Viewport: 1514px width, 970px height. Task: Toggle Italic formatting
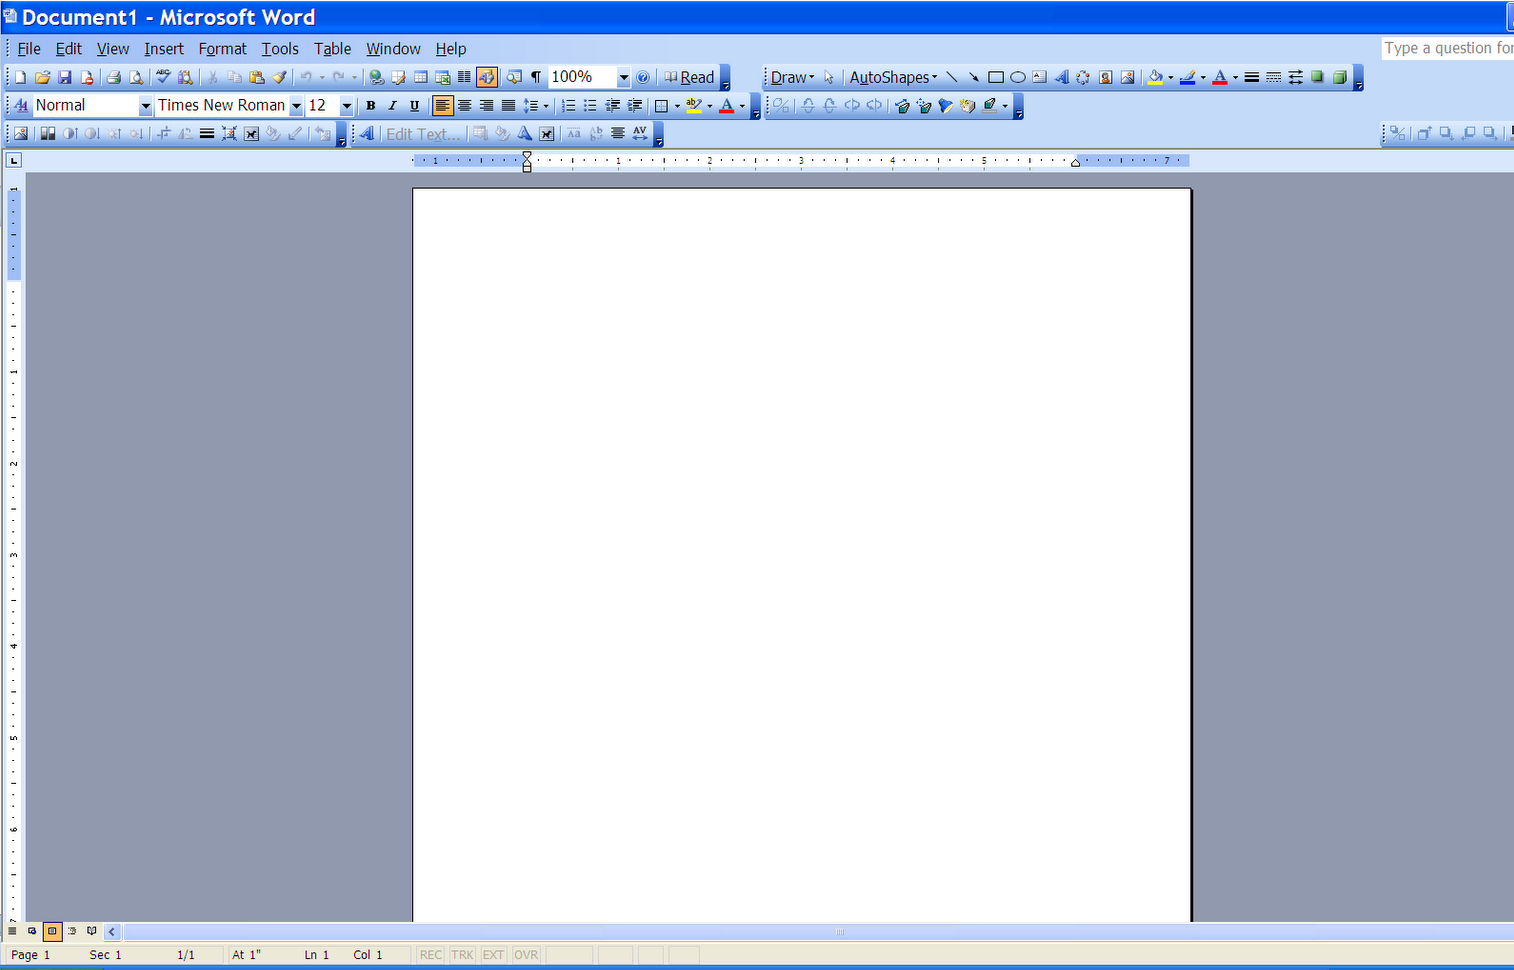(x=392, y=105)
